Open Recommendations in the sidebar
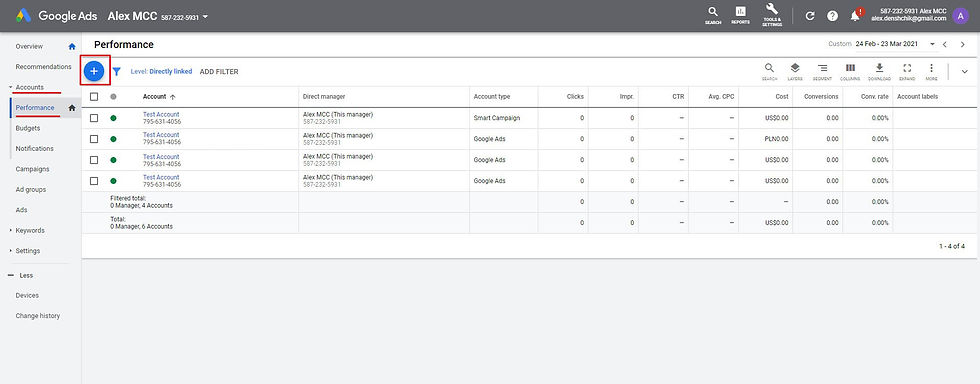 (x=44, y=67)
